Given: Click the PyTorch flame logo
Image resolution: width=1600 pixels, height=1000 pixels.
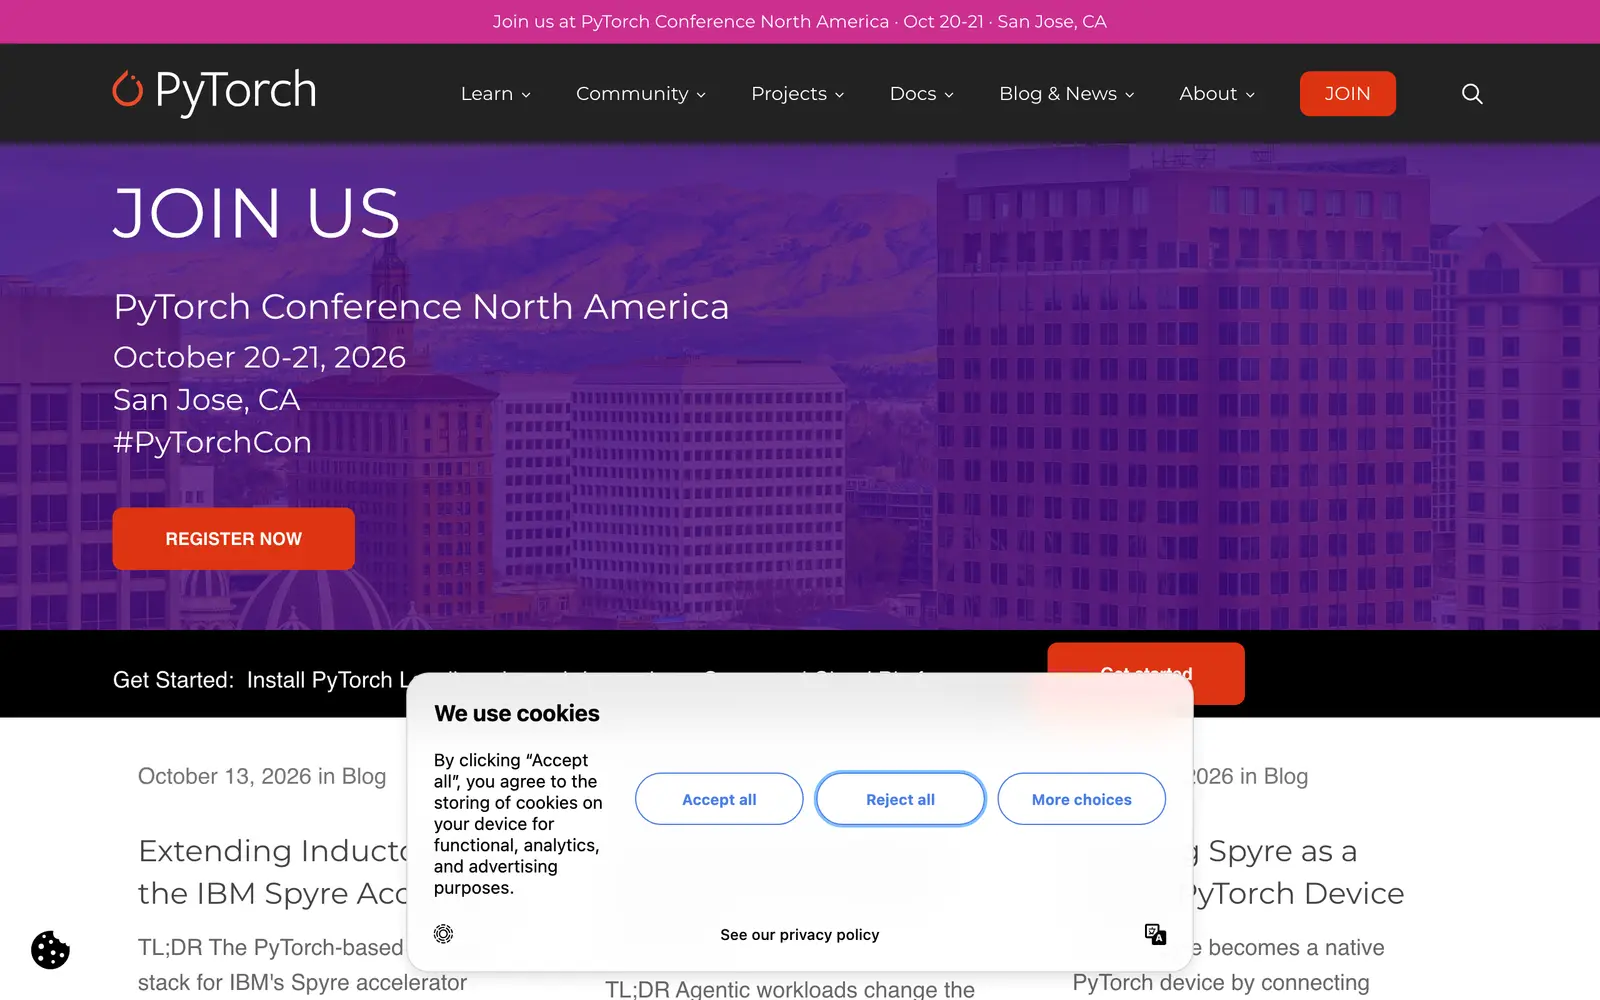Looking at the screenshot, I should (214, 92).
